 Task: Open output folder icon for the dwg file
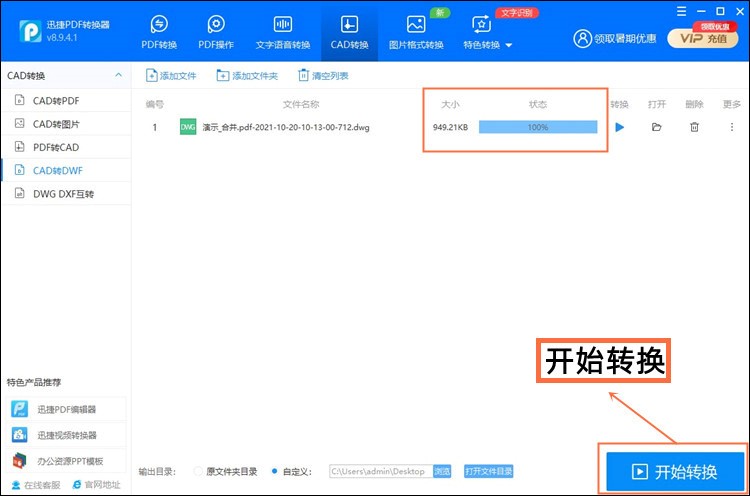point(657,127)
